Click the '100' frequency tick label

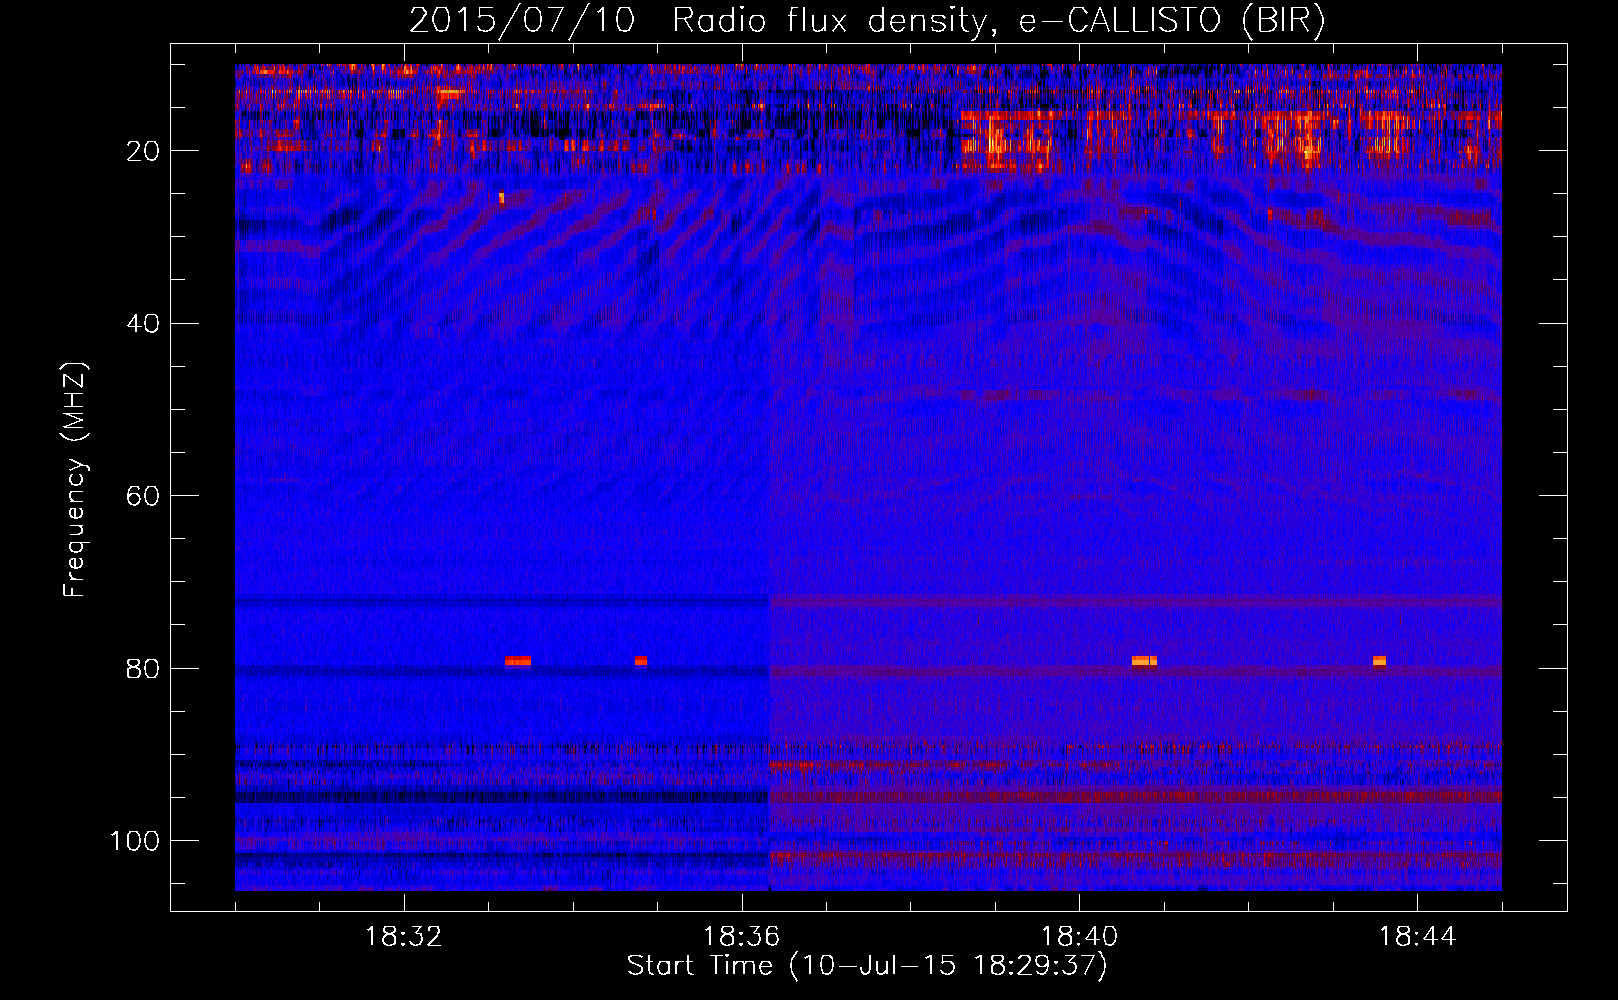click(x=135, y=841)
